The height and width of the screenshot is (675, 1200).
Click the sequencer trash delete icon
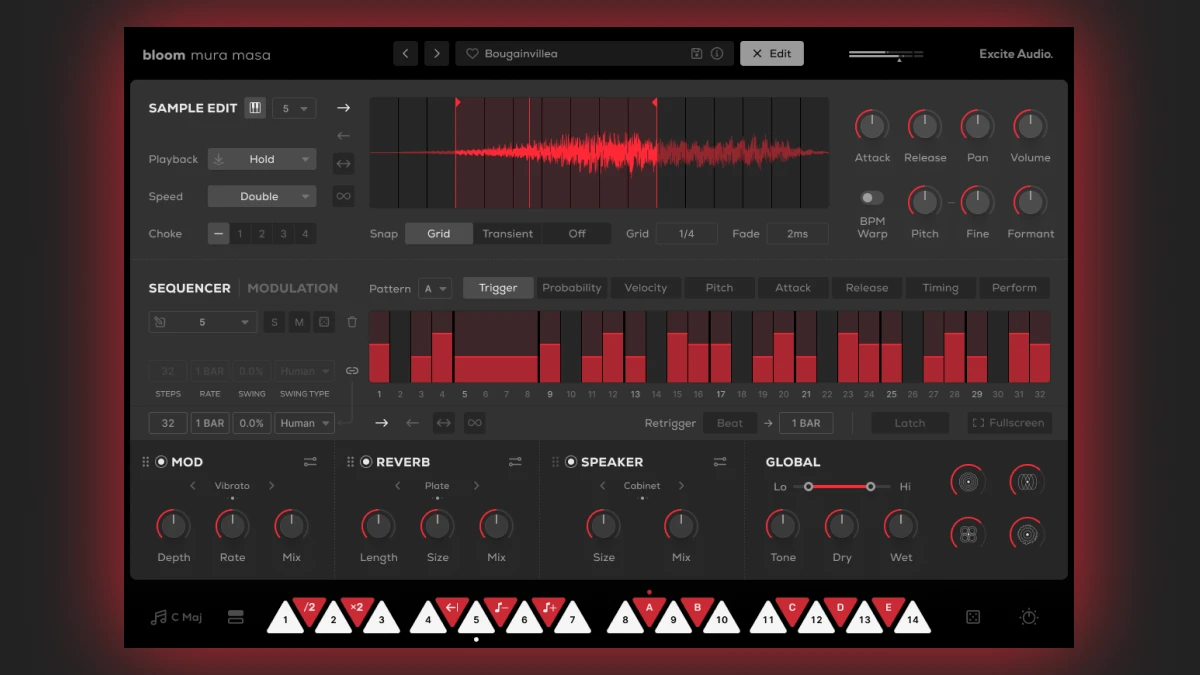352,322
